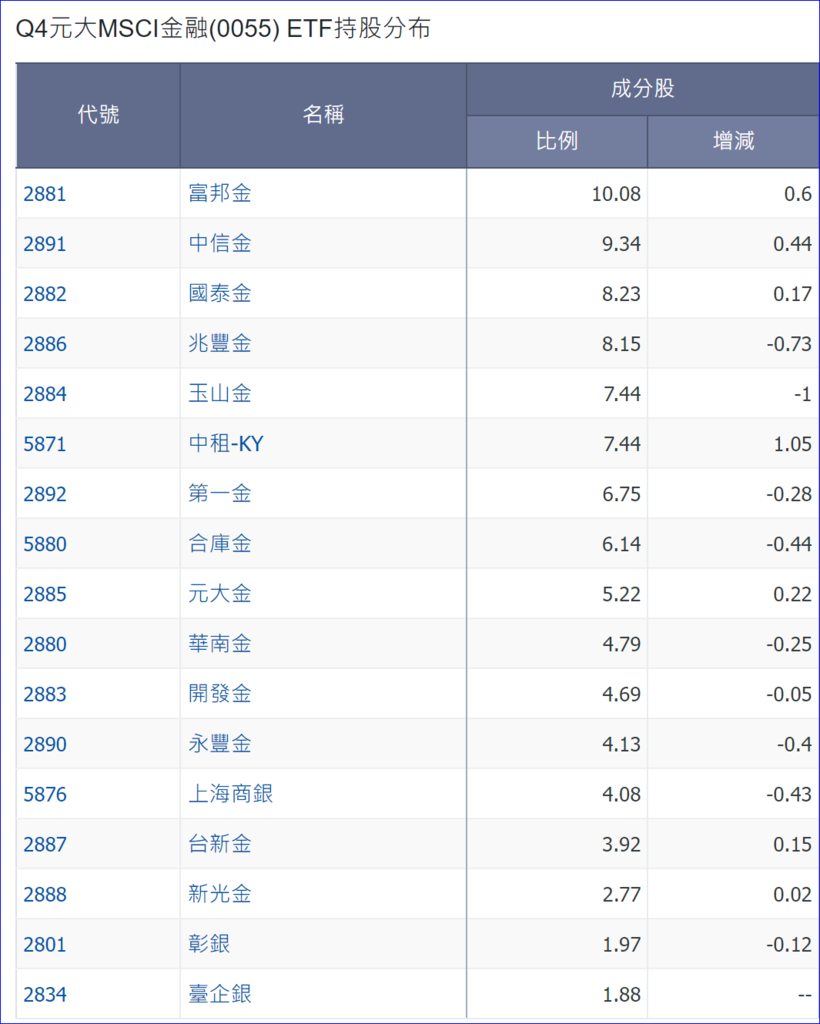Screen dimensions: 820x1024
Task: Click the 5.22 ratio value
Action: tap(622, 594)
